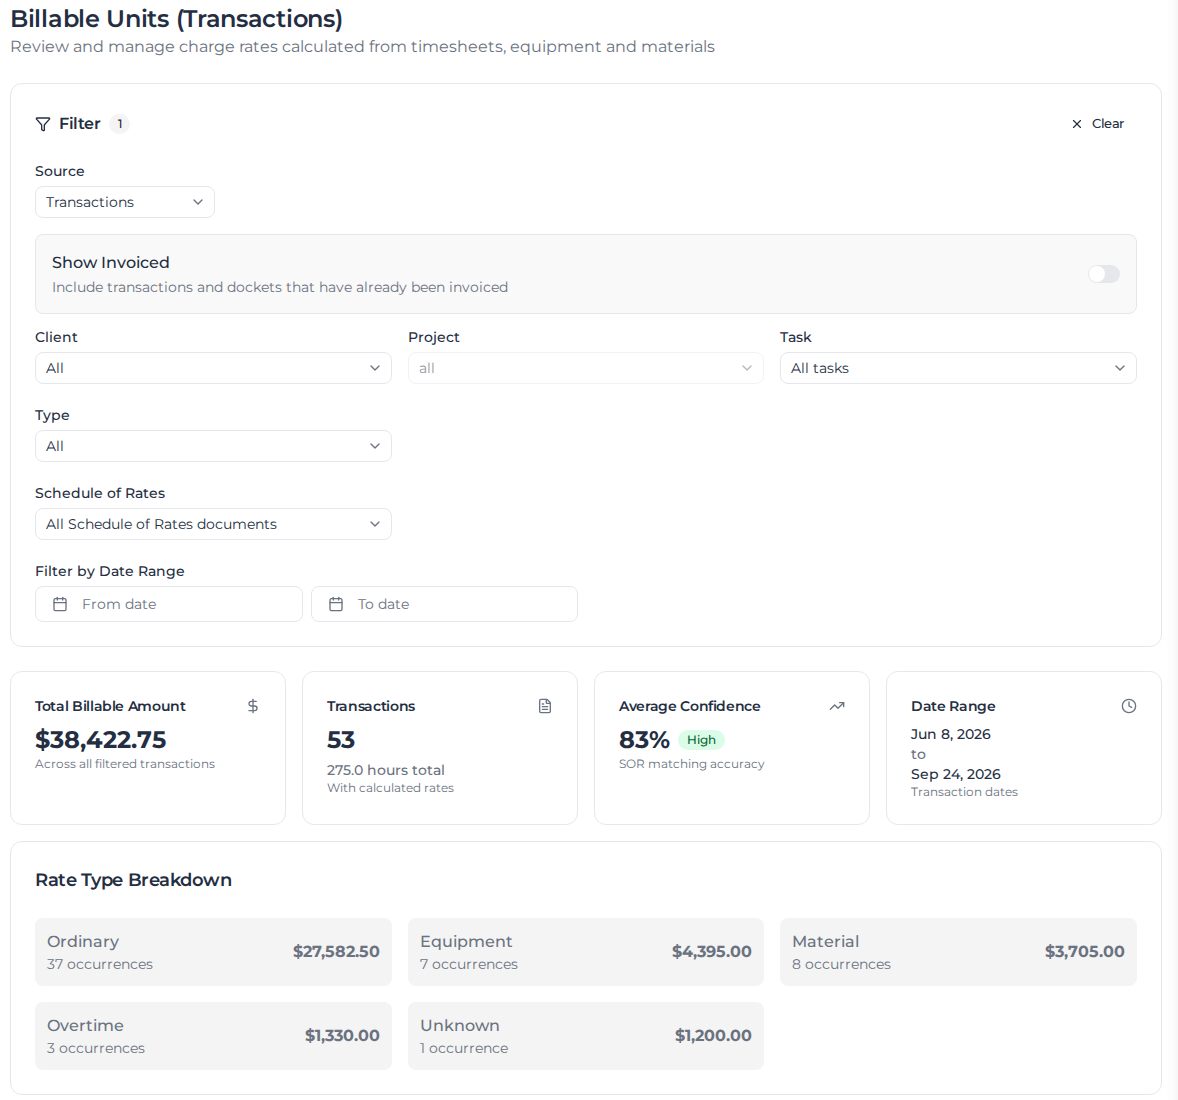Toggle the Show Invoiced switch

pos(1104,274)
